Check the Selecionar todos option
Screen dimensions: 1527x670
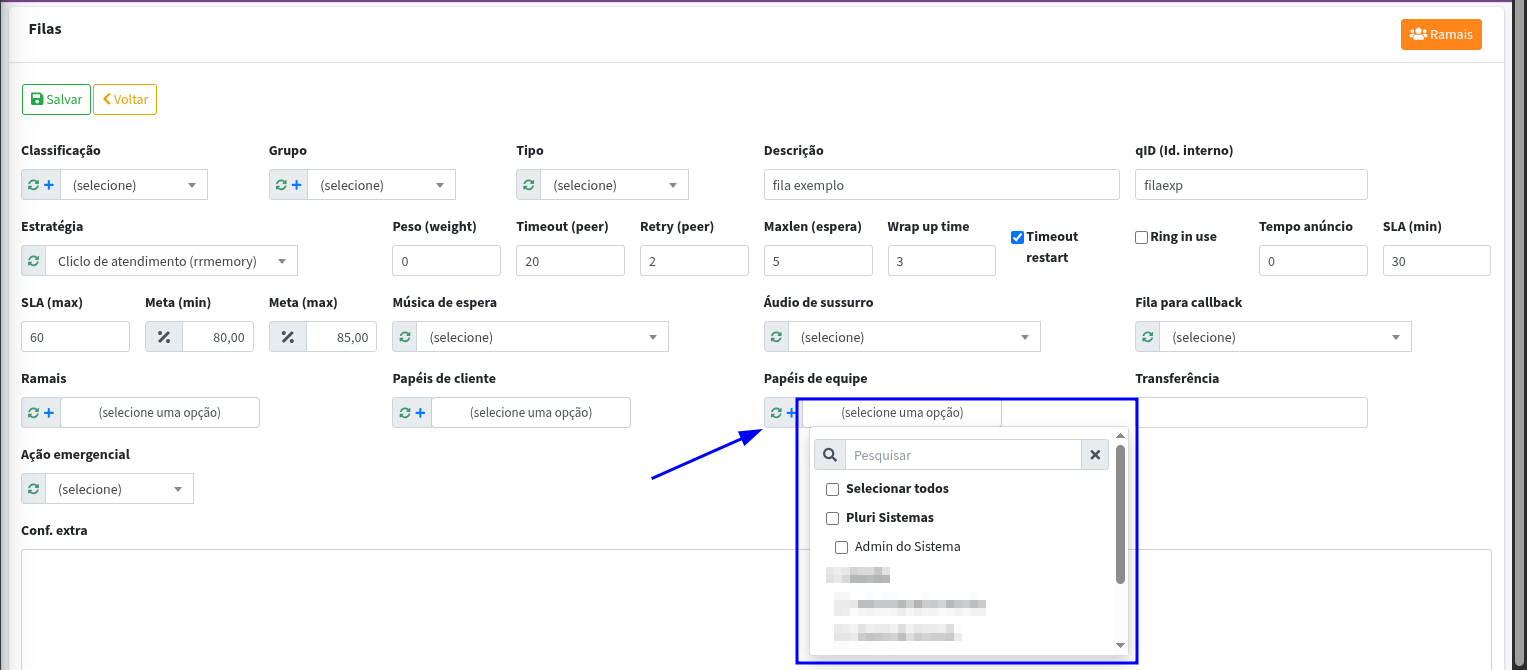click(x=832, y=489)
